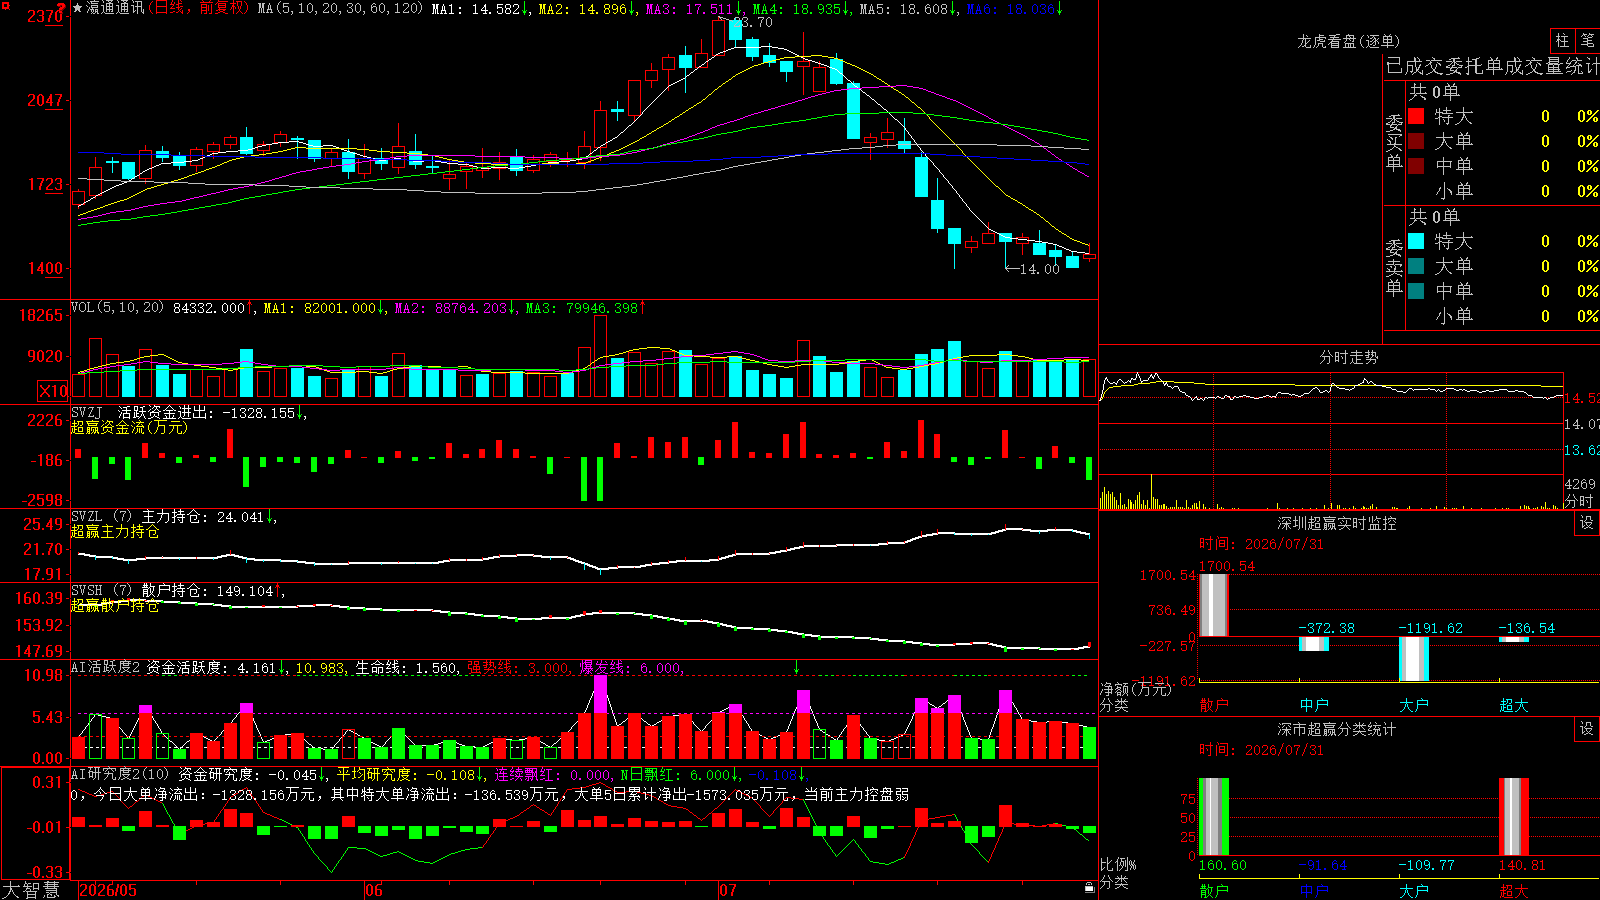Select 散户 category in 深市超赢分类统计
The height and width of the screenshot is (900, 1600).
pos(1214,891)
